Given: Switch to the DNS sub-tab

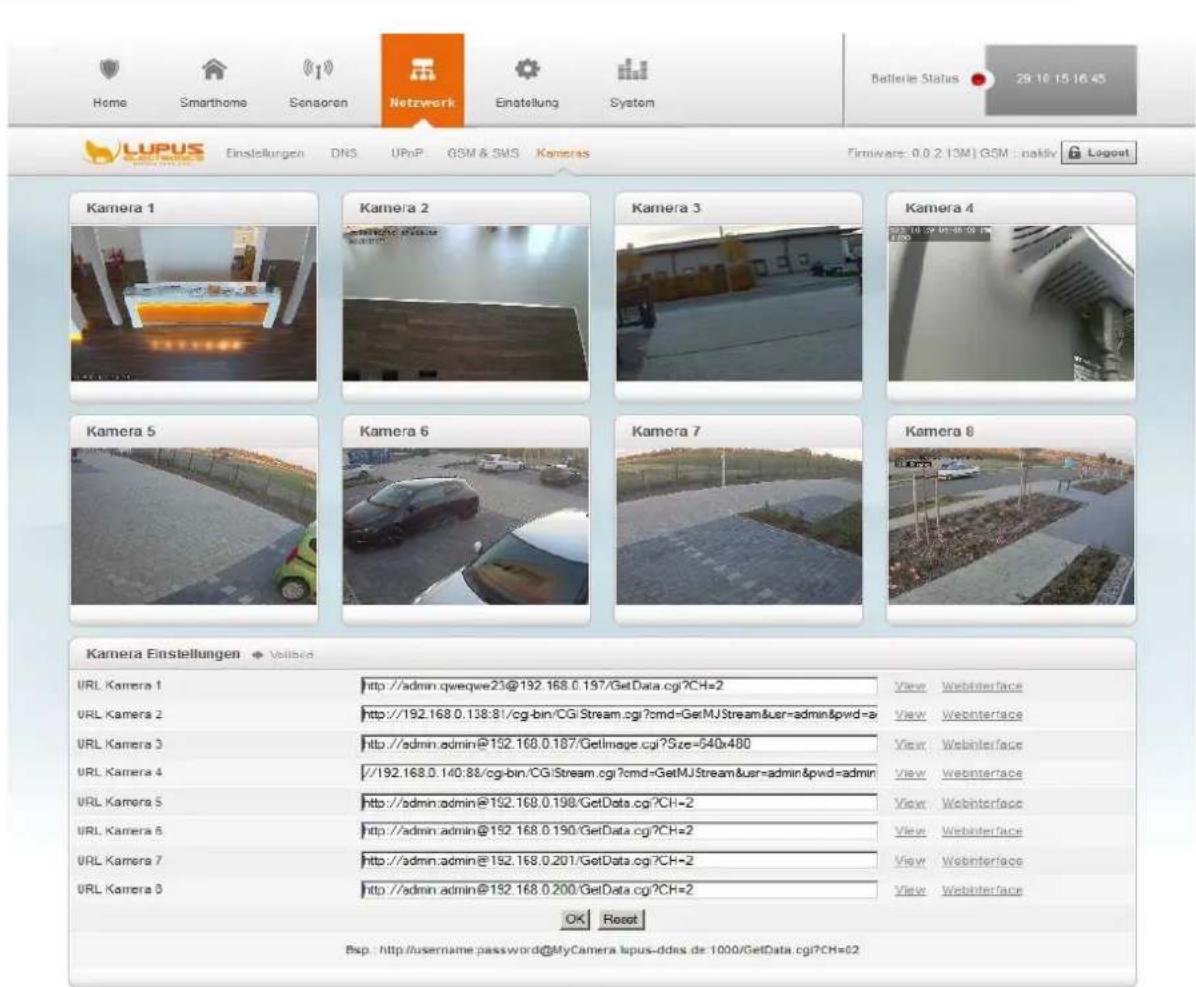Looking at the screenshot, I should [344, 153].
